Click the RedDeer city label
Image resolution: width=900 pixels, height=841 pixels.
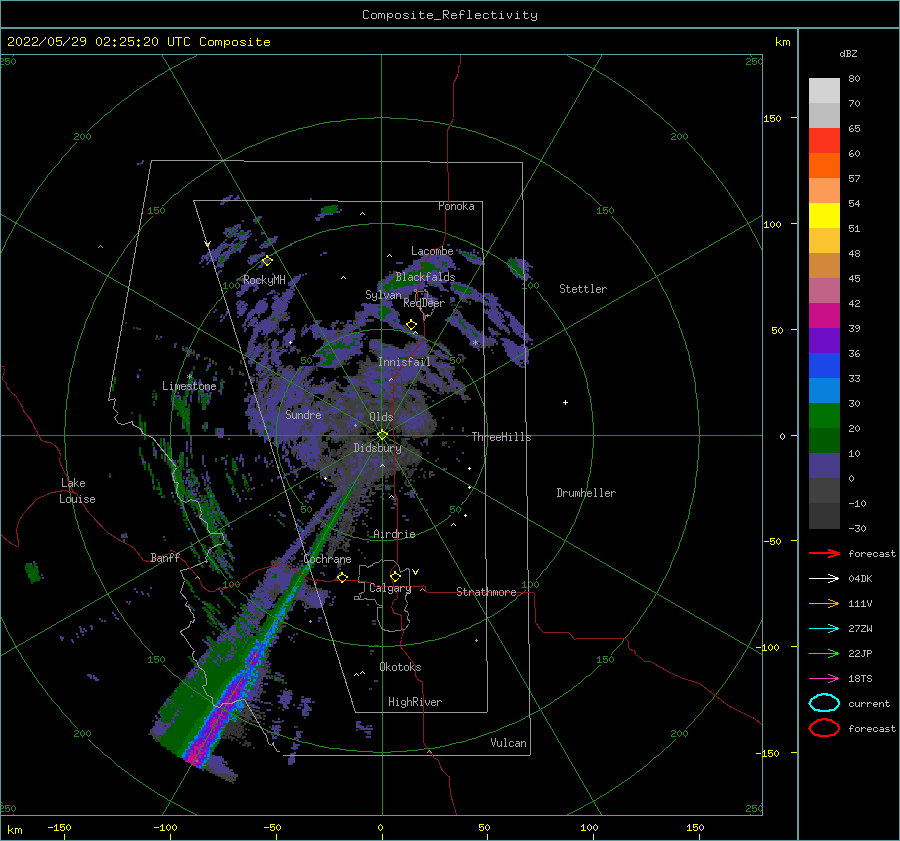(x=424, y=303)
